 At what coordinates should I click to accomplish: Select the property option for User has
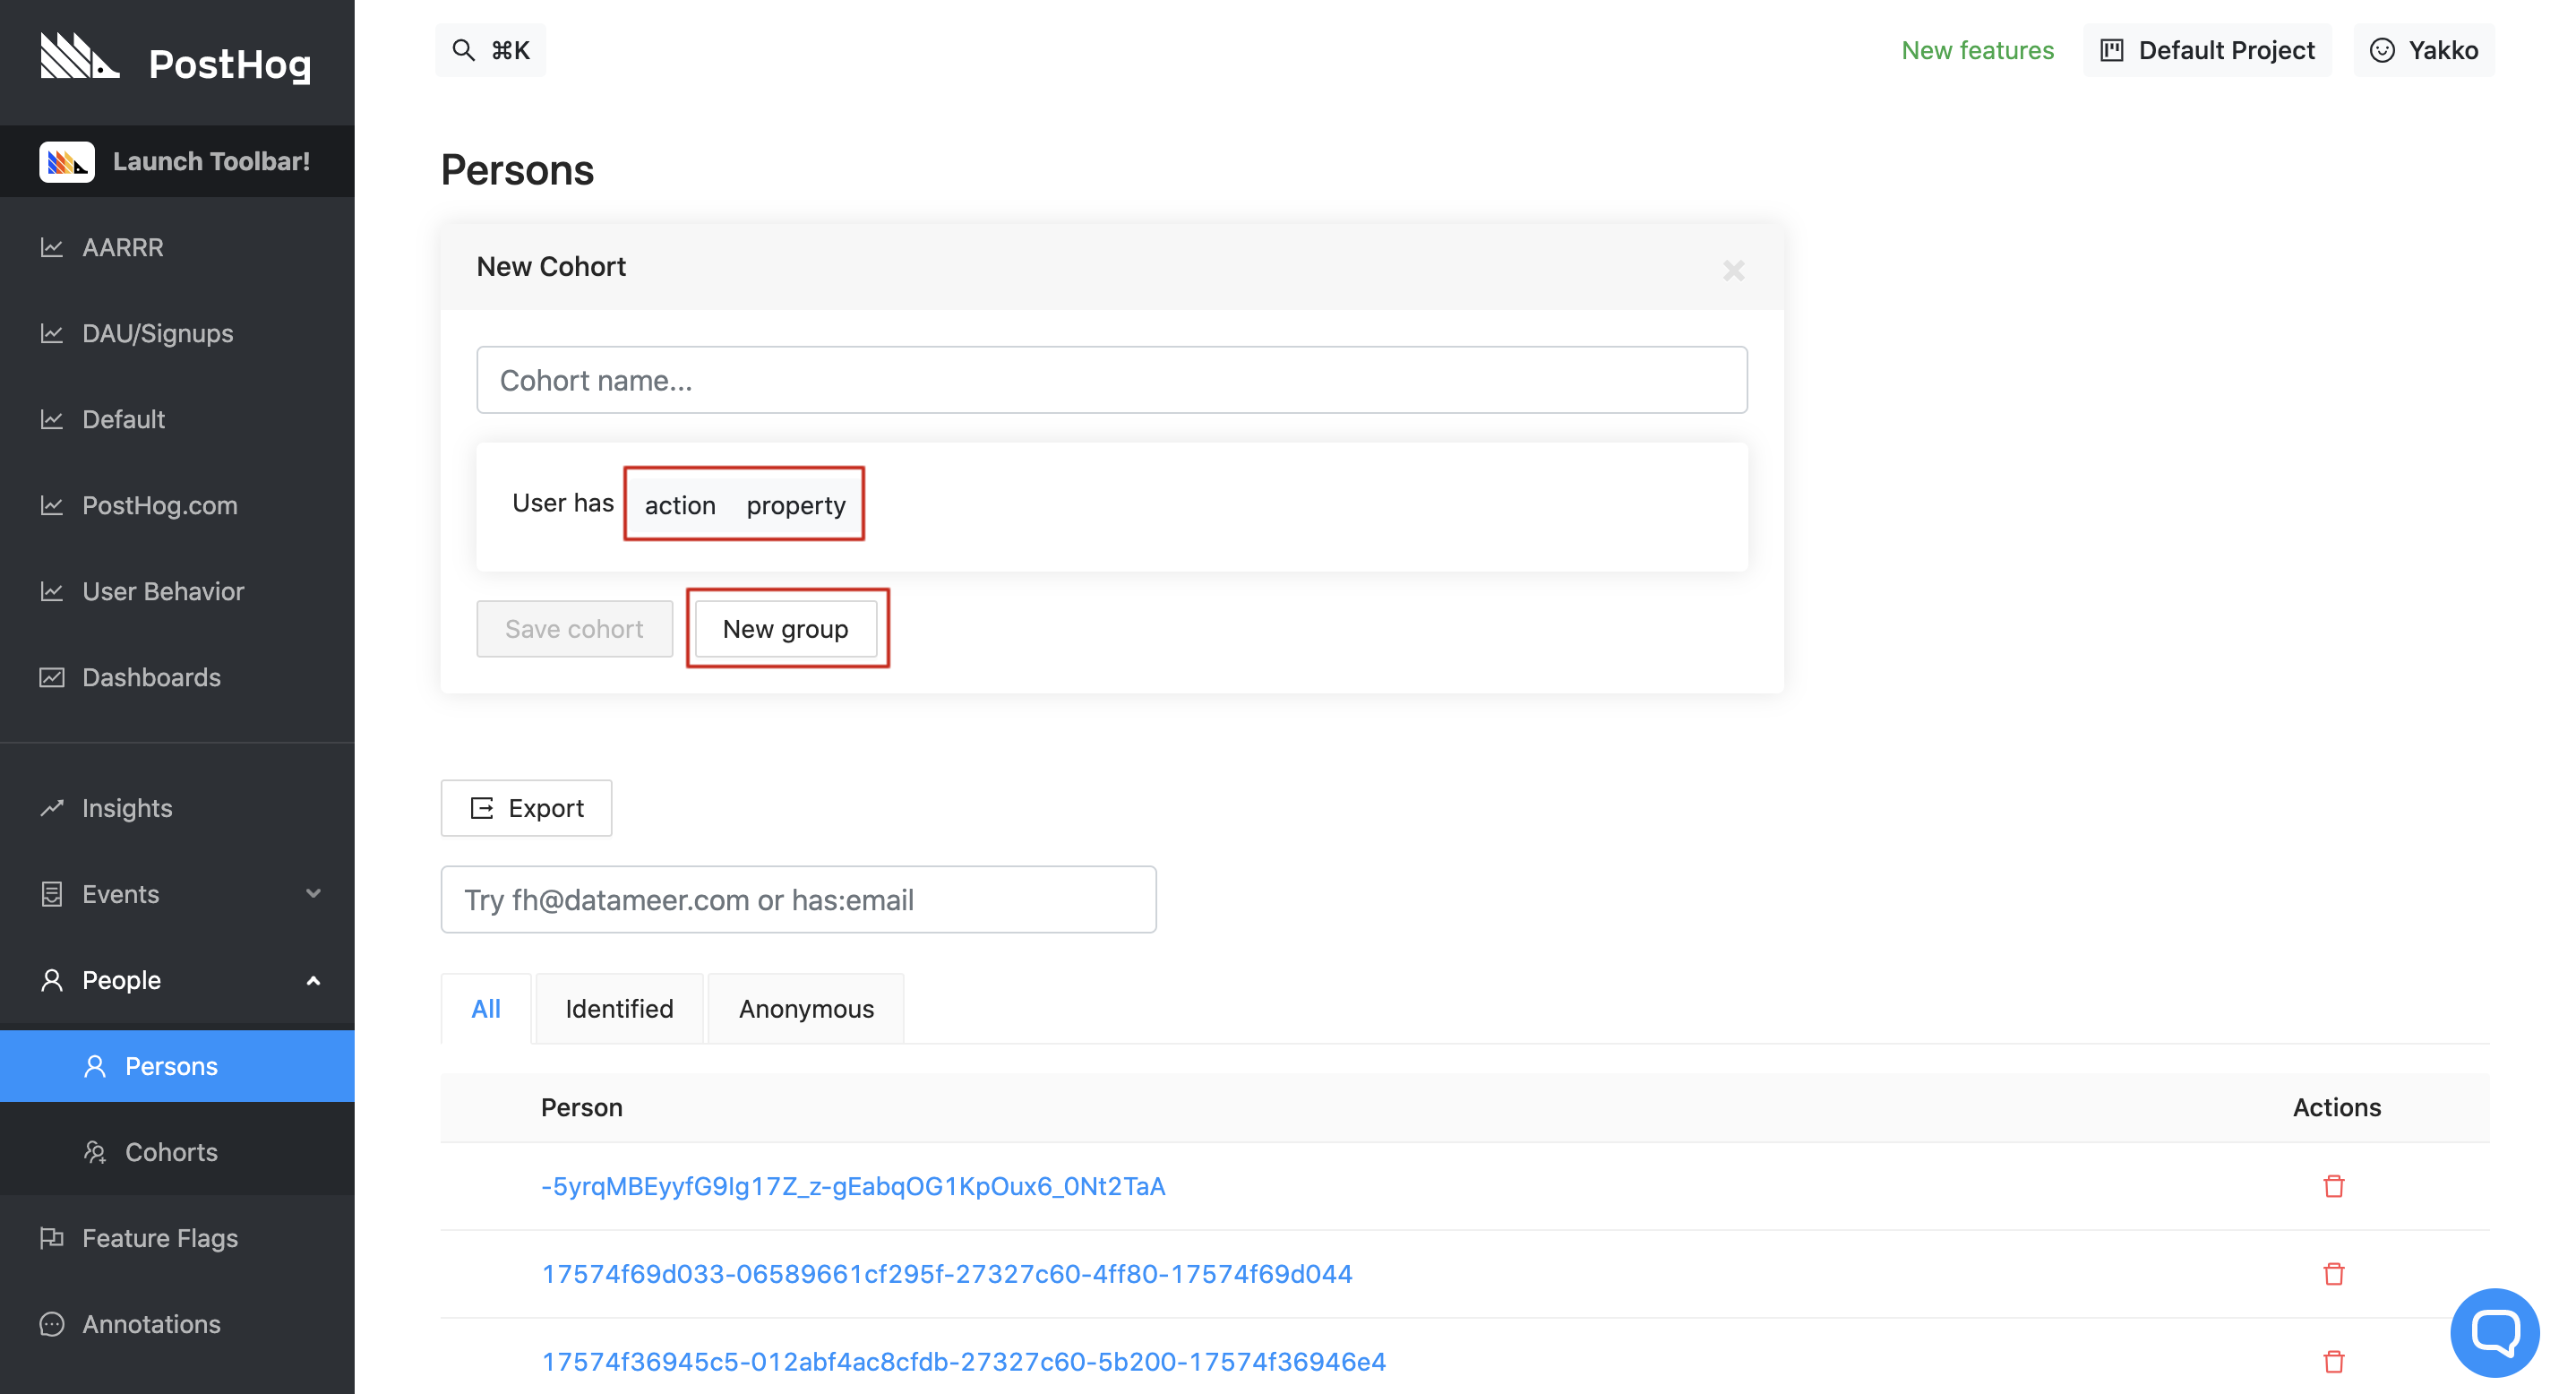tap(796, 505)
